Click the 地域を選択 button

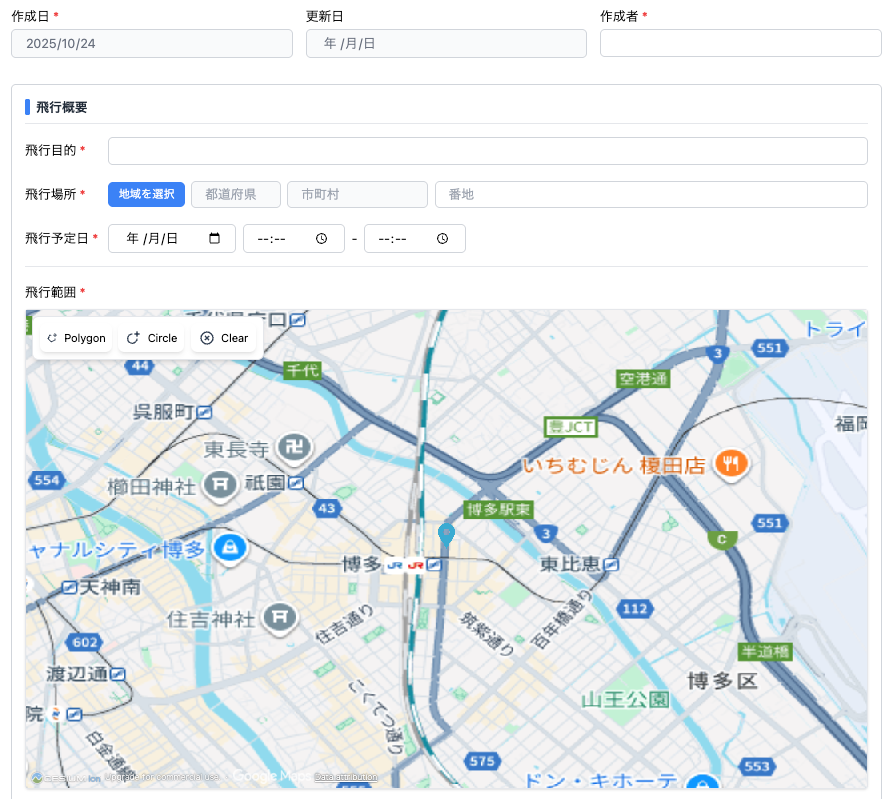pos(146,194)
